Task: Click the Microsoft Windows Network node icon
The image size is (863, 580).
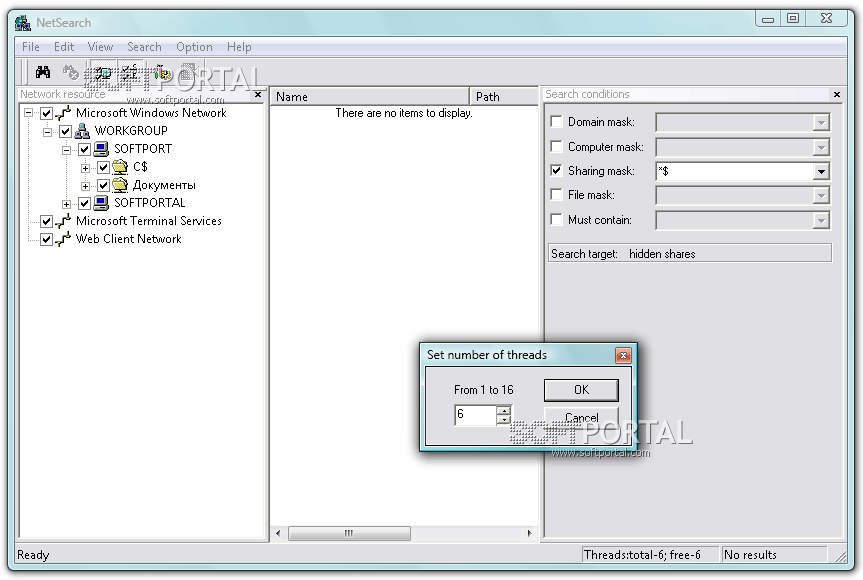Action: (x=63, y=113)
